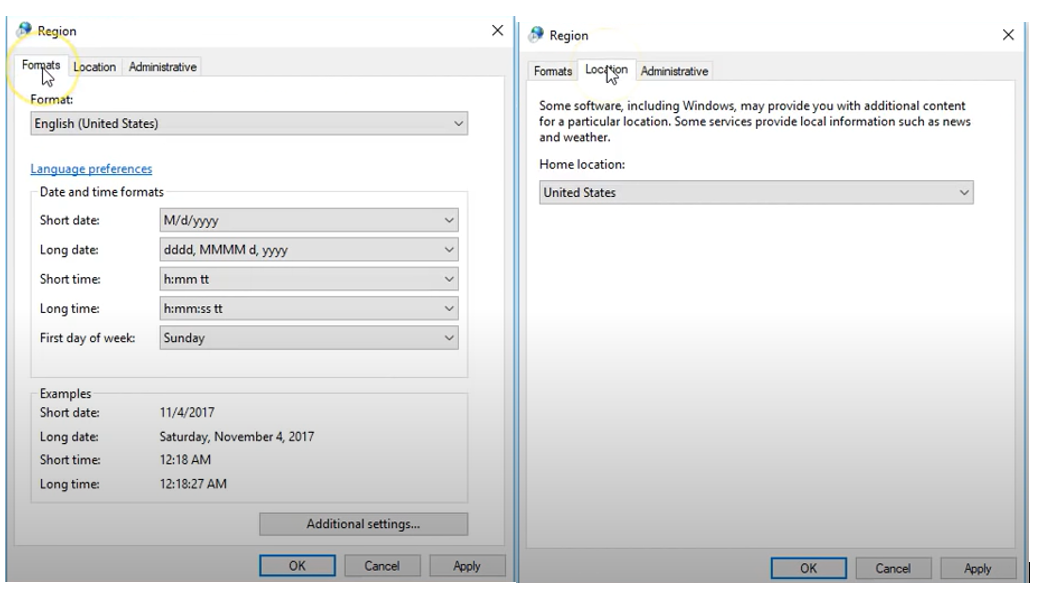This screenshot has height=591, width=1039.
Task: Switch to the Formats tab in the Home location dialog
Action: [x=553, y=71]
